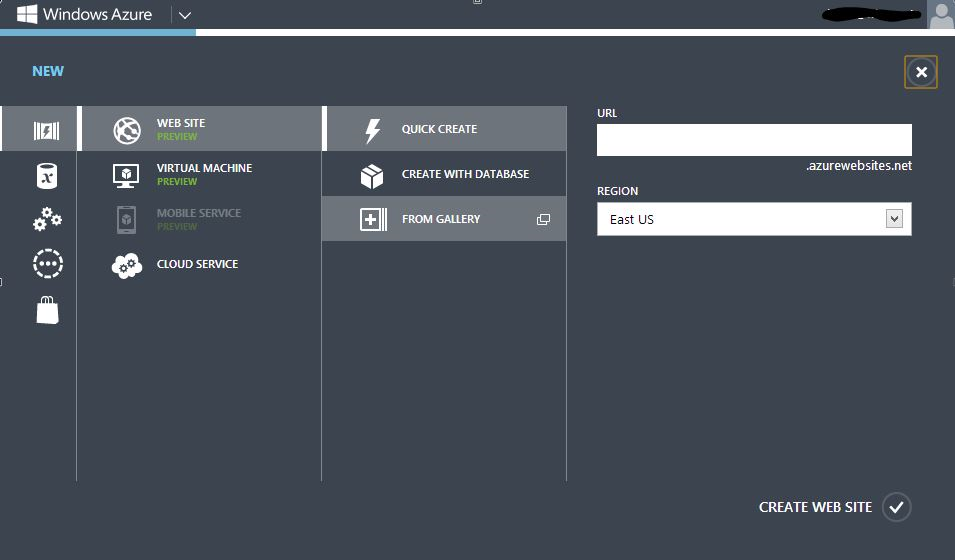Click the Windows Azure title text
The image size is (955, 560).
point(97,15)
